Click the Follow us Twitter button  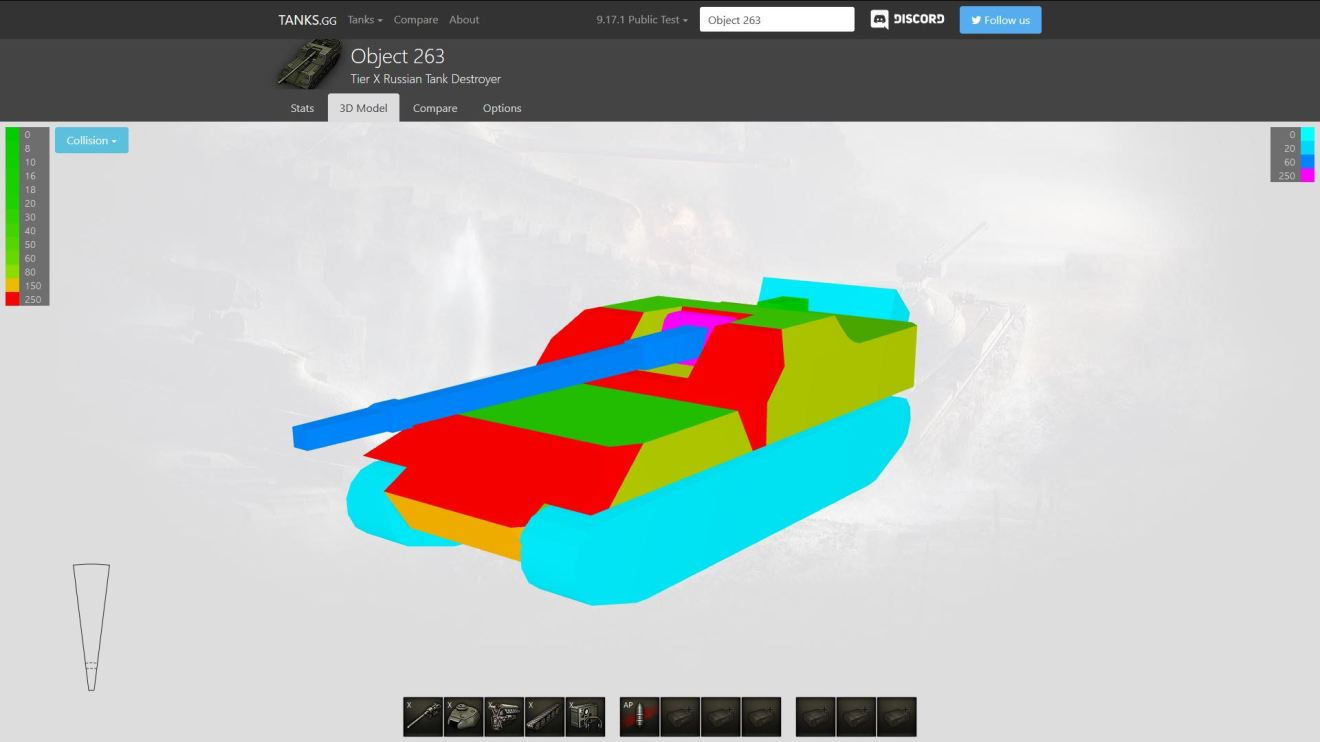click(1000, 20)
